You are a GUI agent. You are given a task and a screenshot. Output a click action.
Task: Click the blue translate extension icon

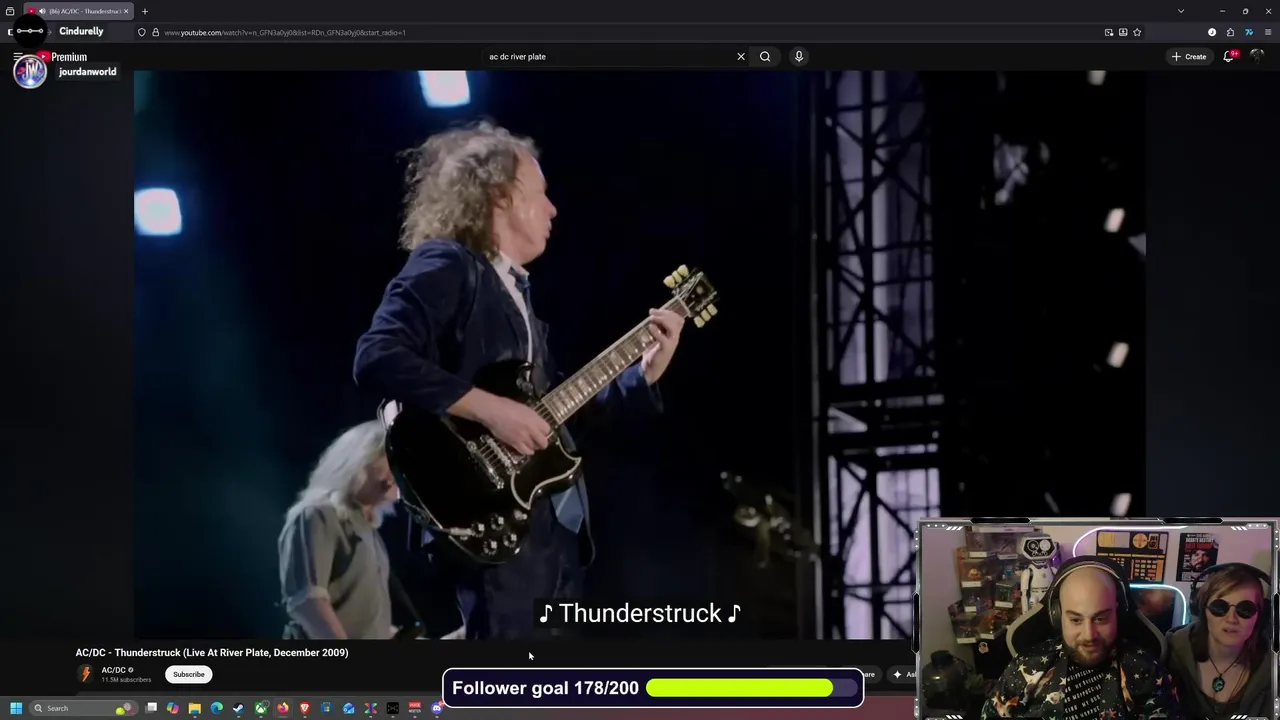[1249, 32]
